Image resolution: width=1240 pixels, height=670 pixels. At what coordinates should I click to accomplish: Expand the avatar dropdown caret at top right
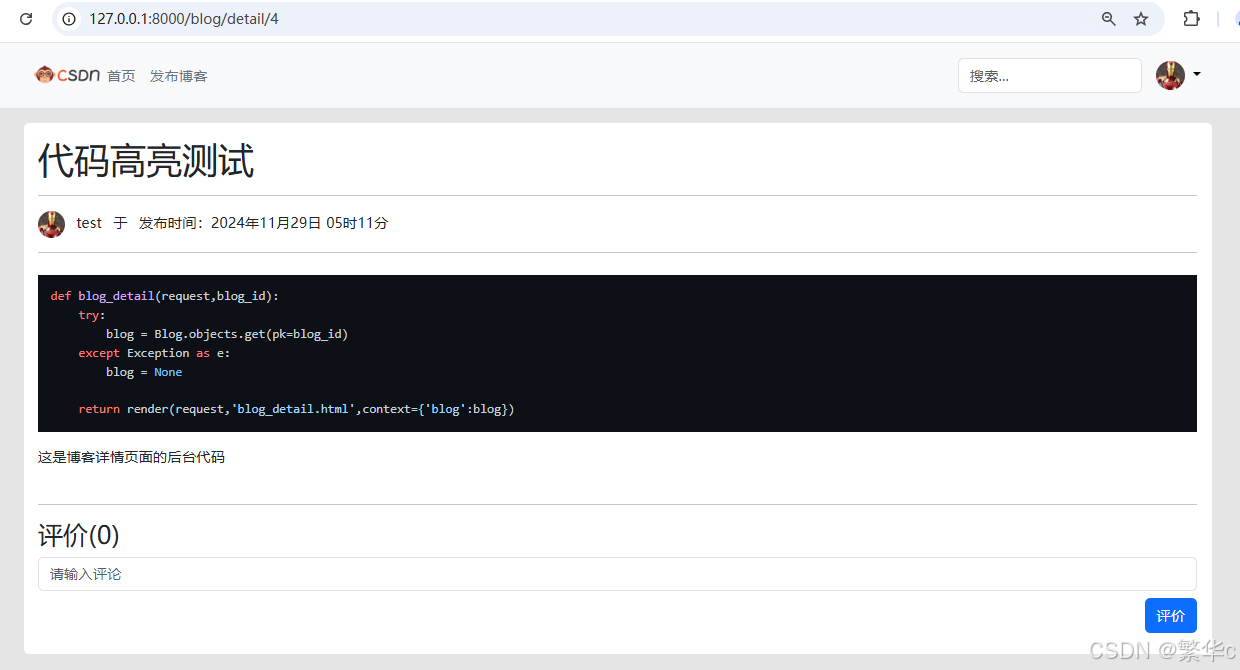[1196, 75]
